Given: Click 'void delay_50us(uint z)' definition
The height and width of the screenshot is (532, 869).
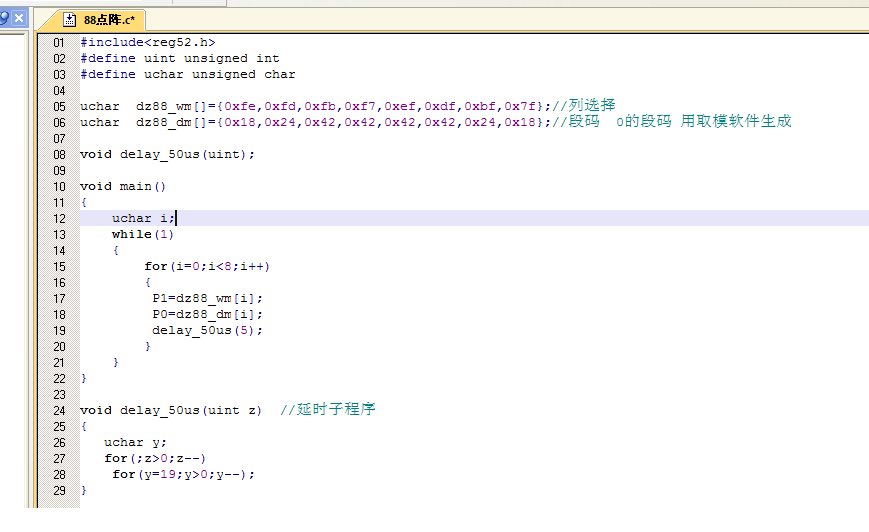Looking at the screenshot, I should (x=171, y=411).
